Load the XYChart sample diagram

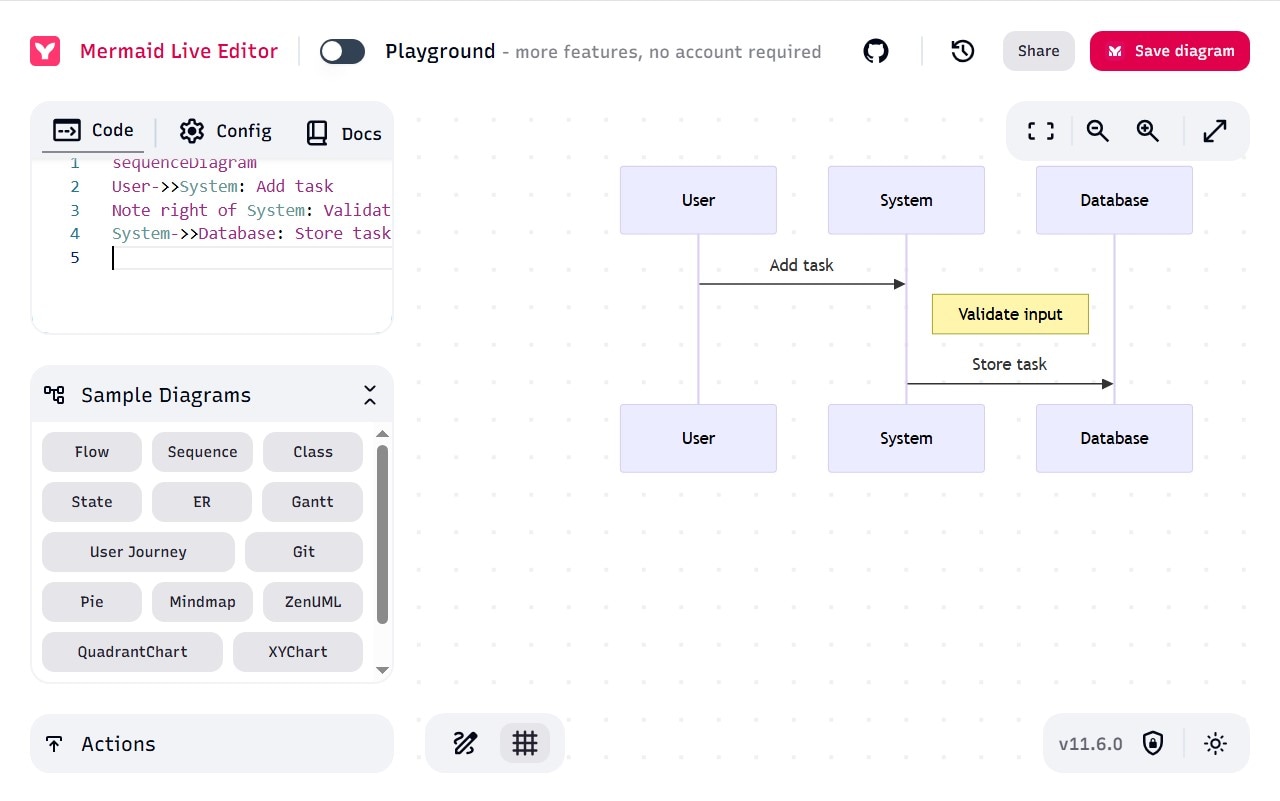point(298,652)
